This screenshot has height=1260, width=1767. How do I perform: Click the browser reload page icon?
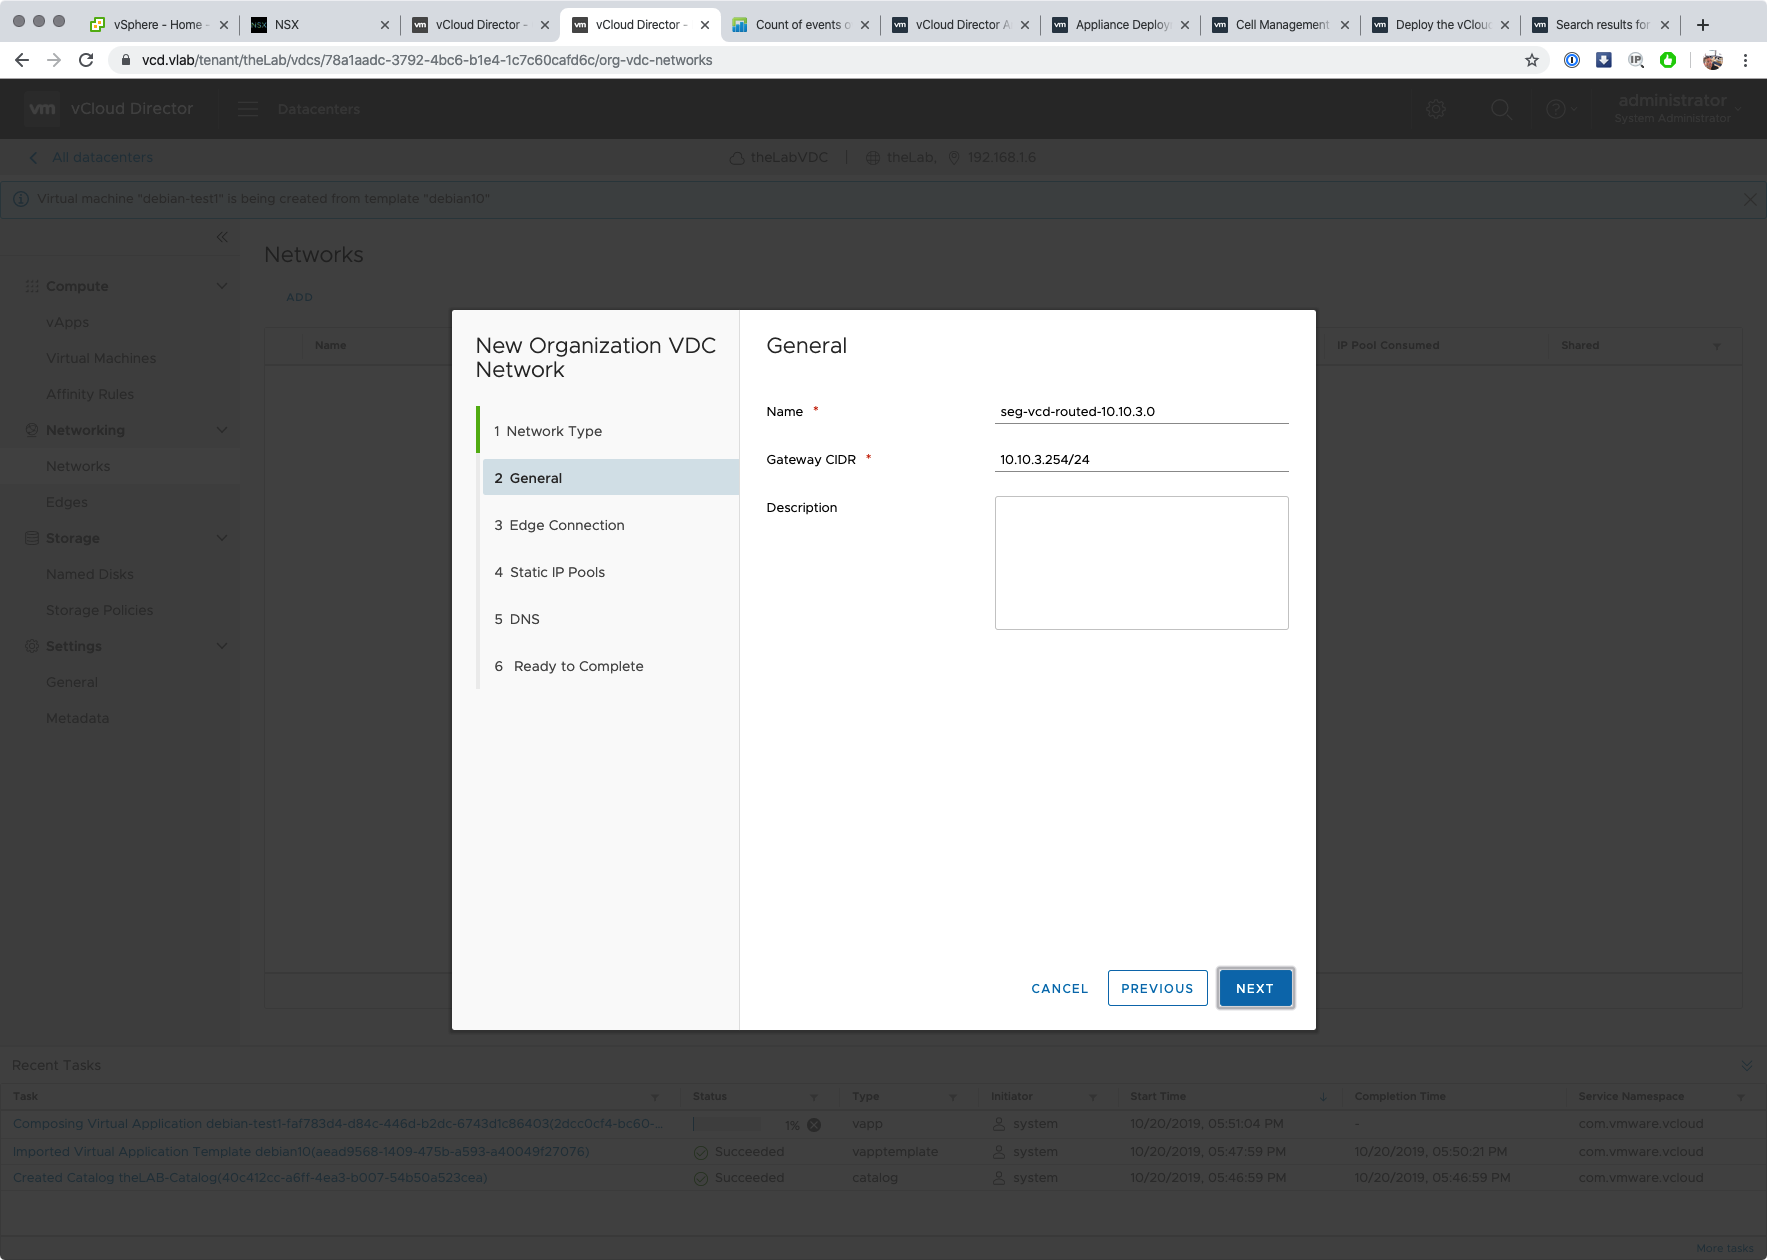(x=86, y=60)
